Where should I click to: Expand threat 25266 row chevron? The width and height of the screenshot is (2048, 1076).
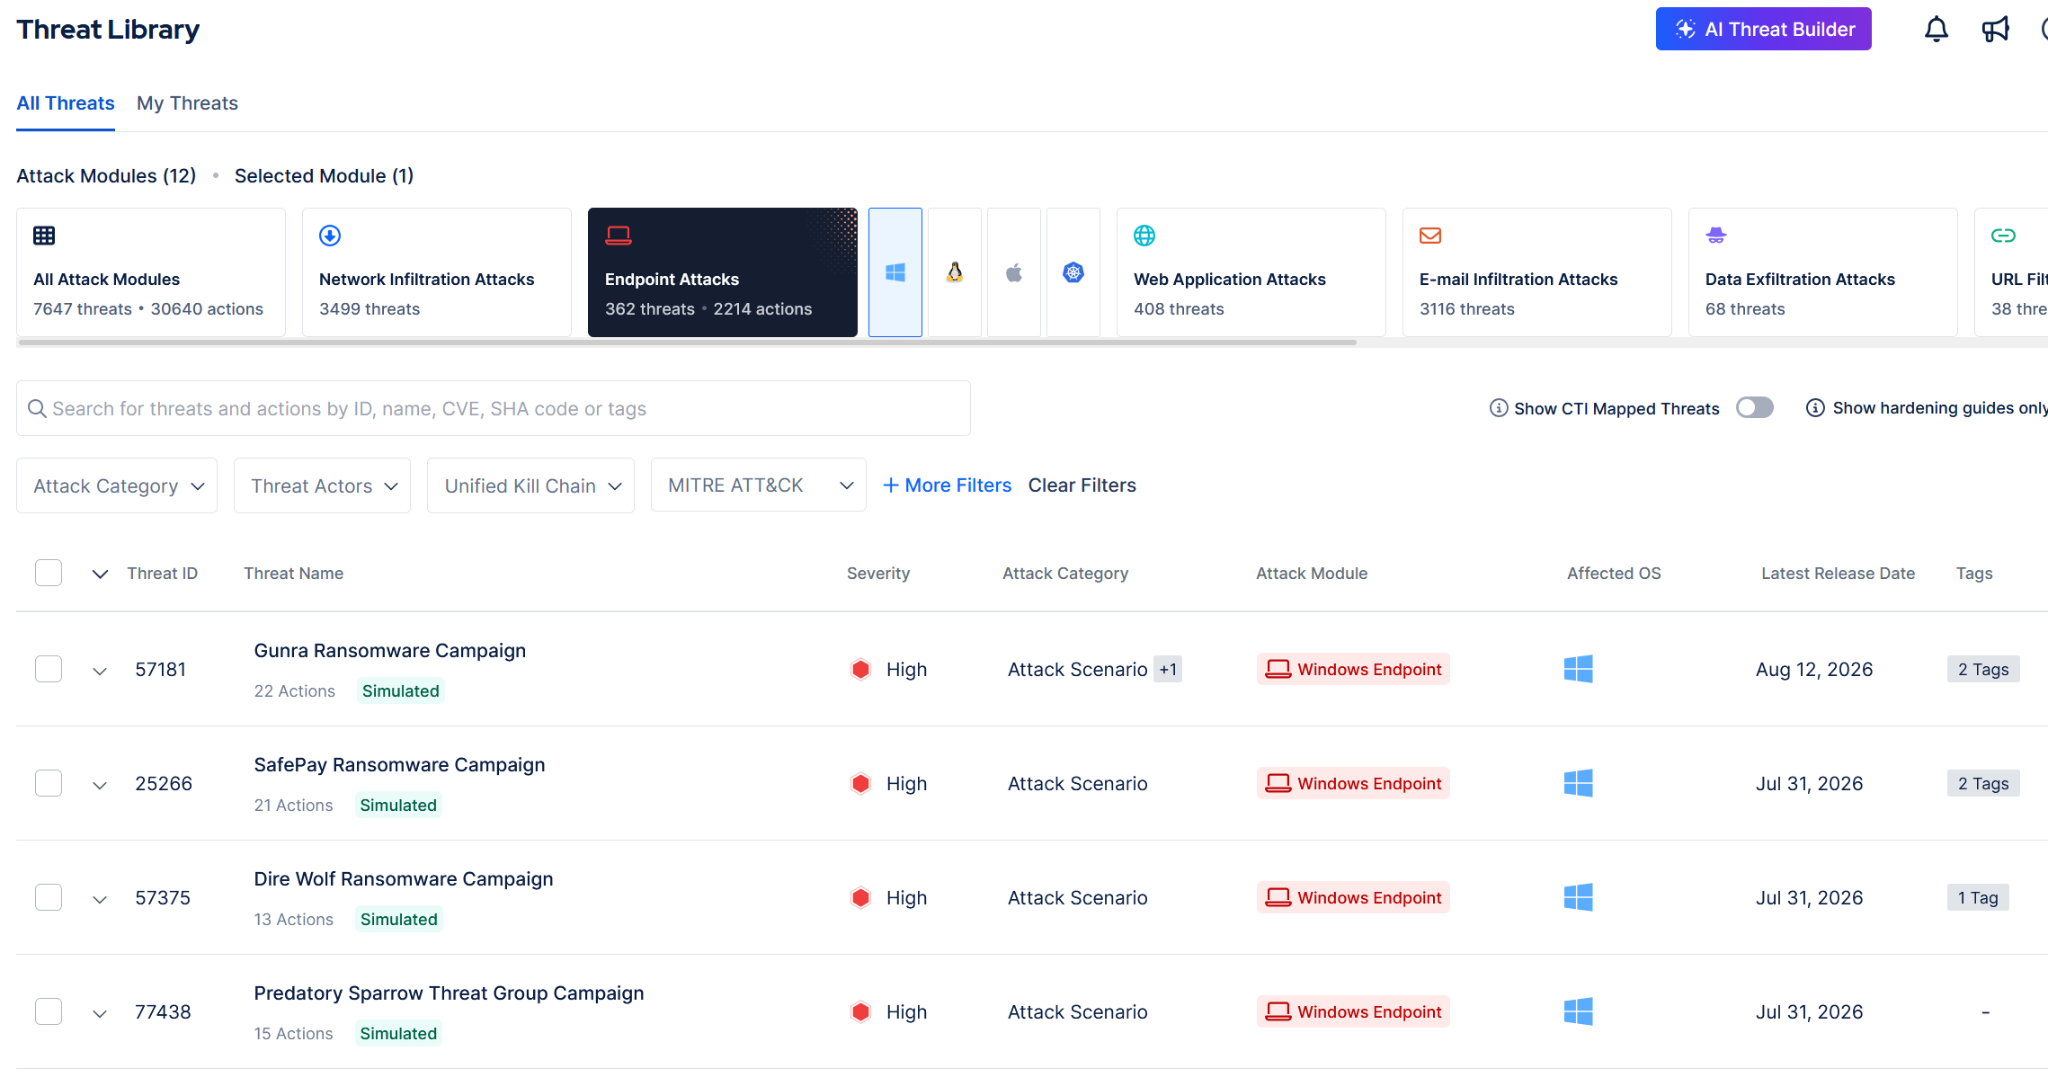[99, 784]
